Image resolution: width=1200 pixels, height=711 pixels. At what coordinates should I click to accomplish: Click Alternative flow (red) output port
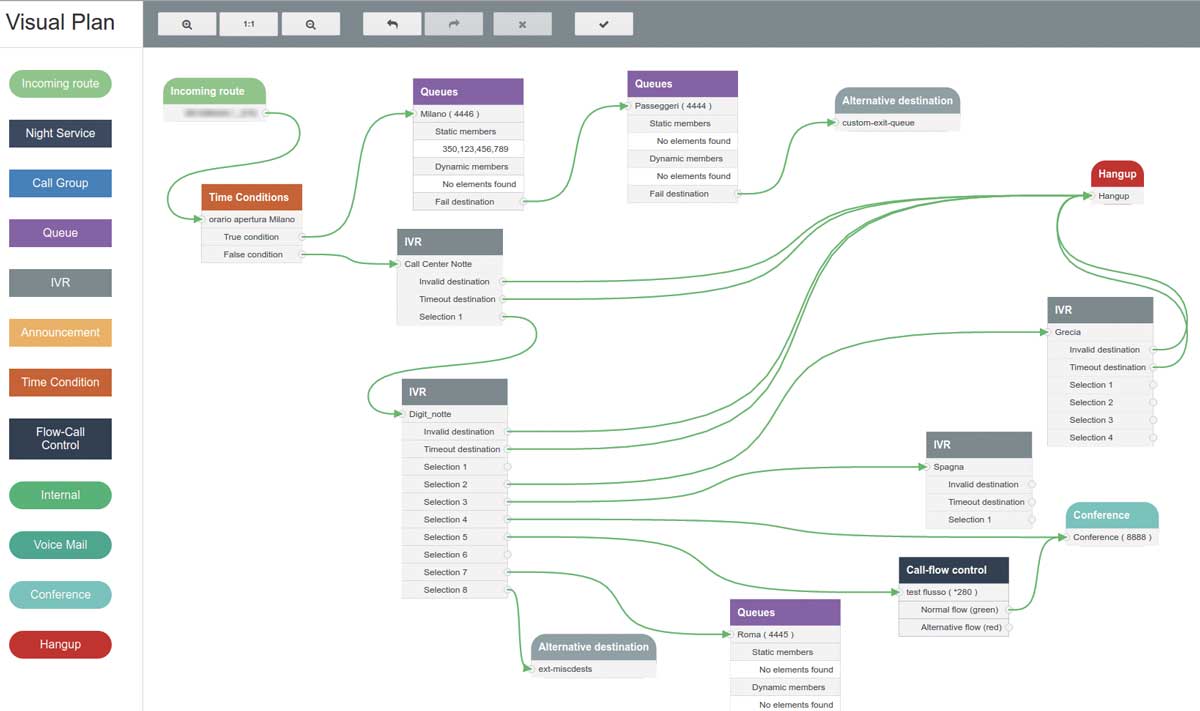(x=1009, y=628)
